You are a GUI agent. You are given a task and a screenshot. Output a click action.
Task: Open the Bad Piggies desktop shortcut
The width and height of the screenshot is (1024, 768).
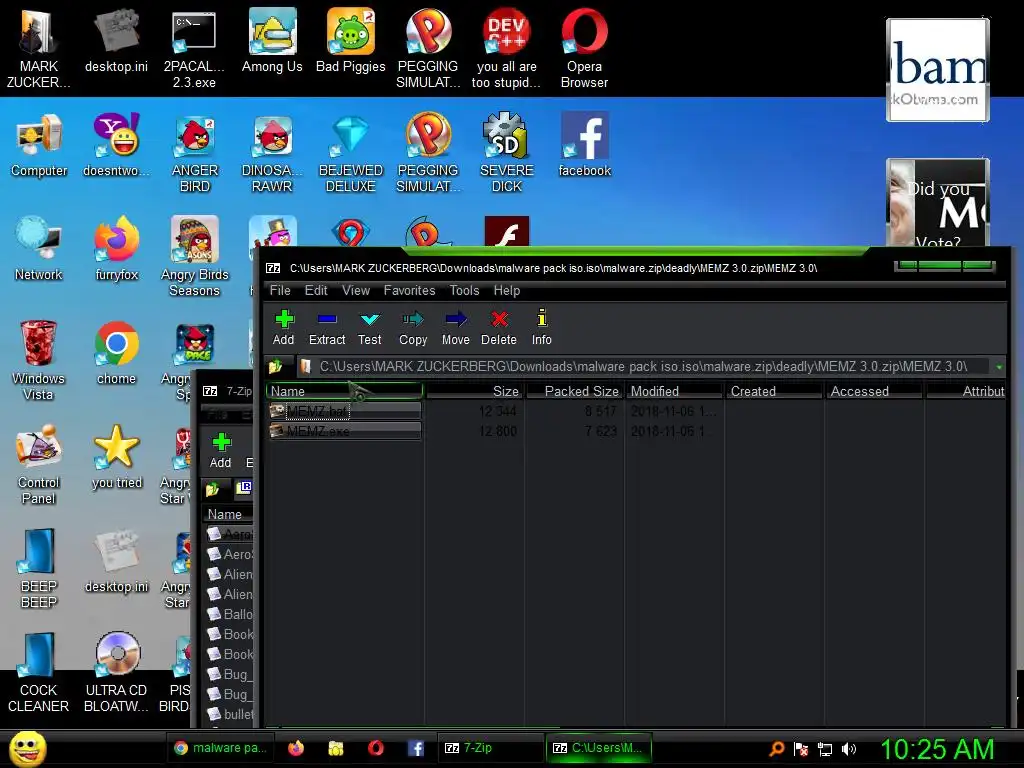351,41
